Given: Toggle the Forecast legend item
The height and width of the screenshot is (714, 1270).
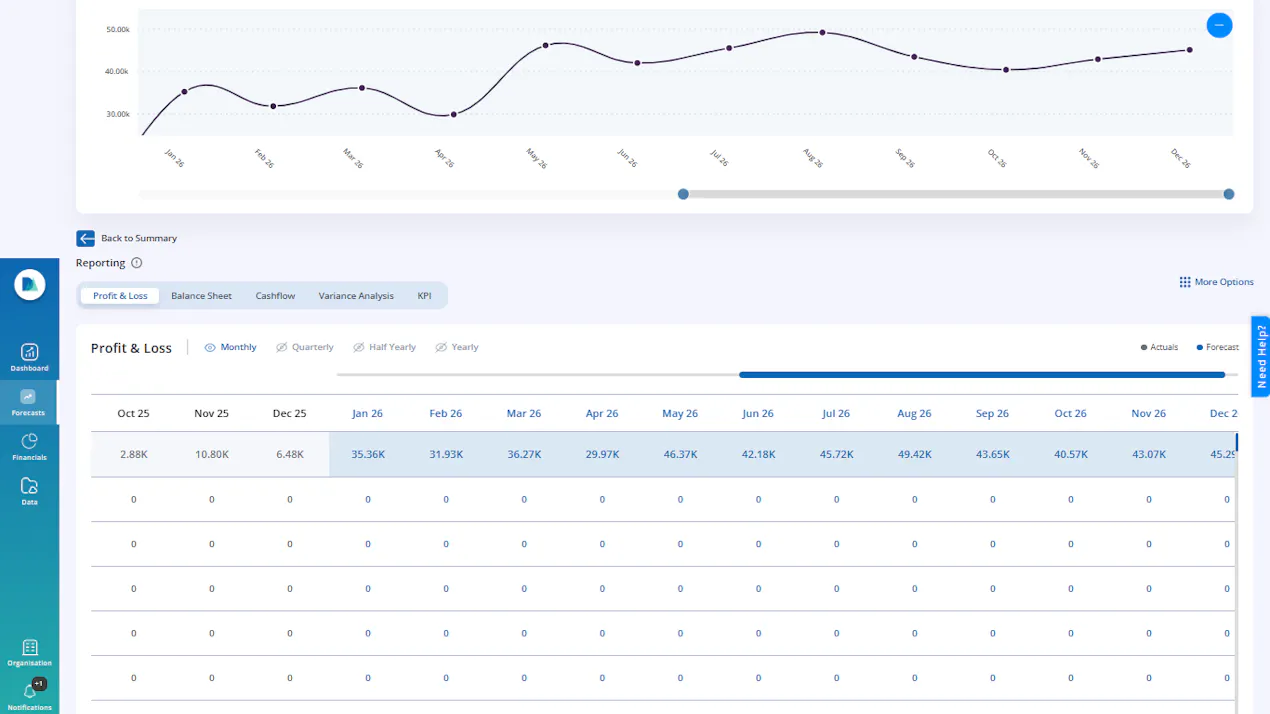Looking at the screenshot, I should click(x=1218, y=347).
